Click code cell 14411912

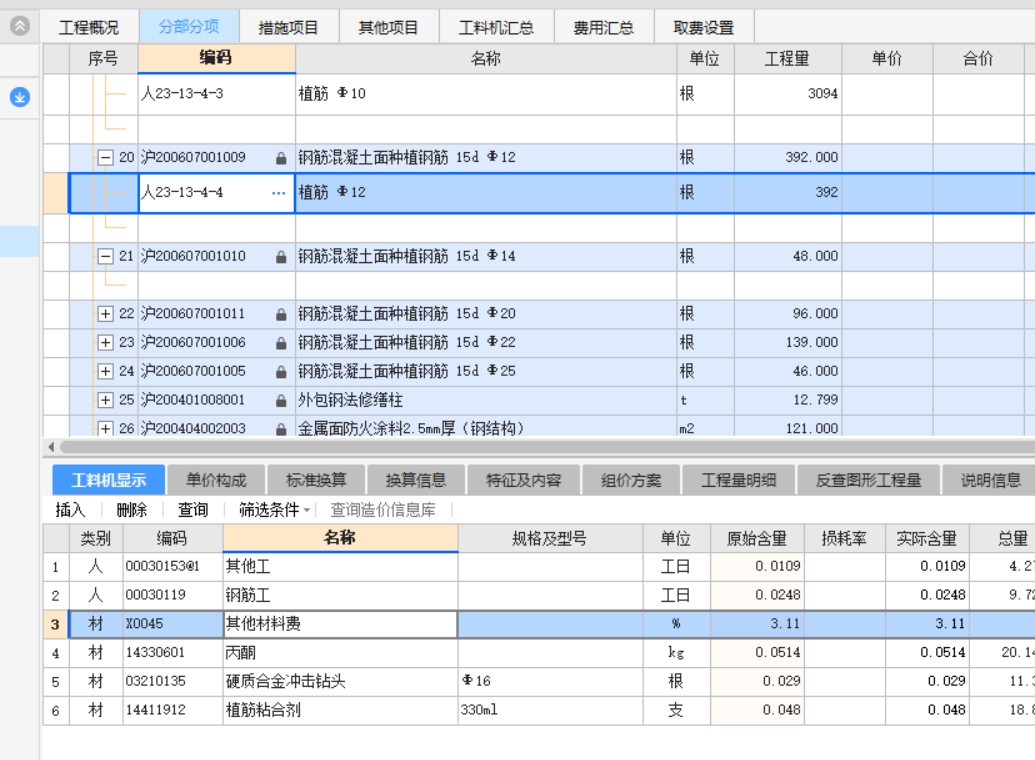tap(172, 710)
